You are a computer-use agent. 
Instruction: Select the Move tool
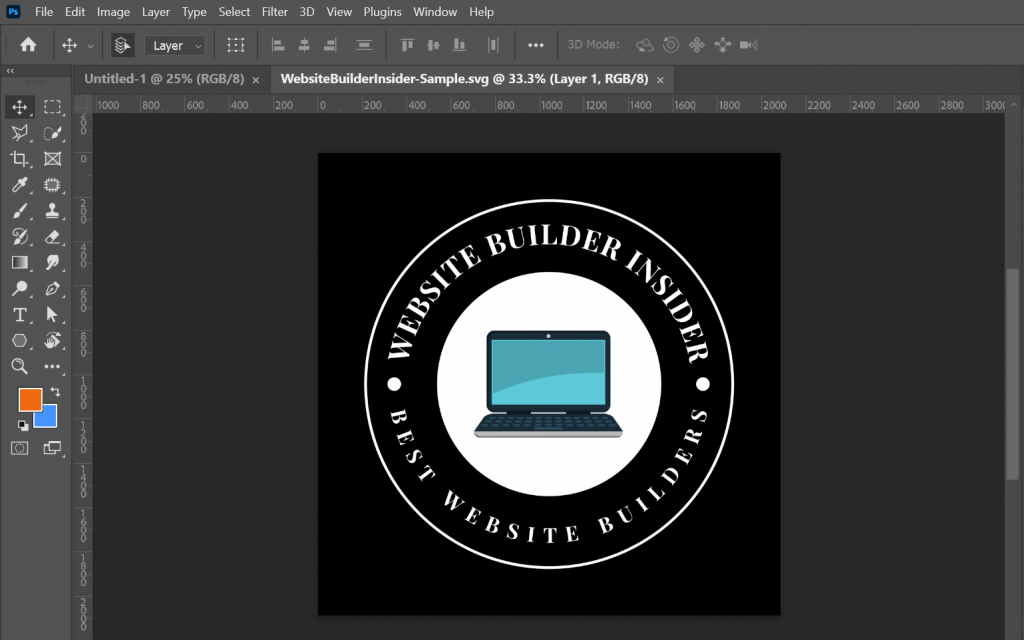click(20, 106)
